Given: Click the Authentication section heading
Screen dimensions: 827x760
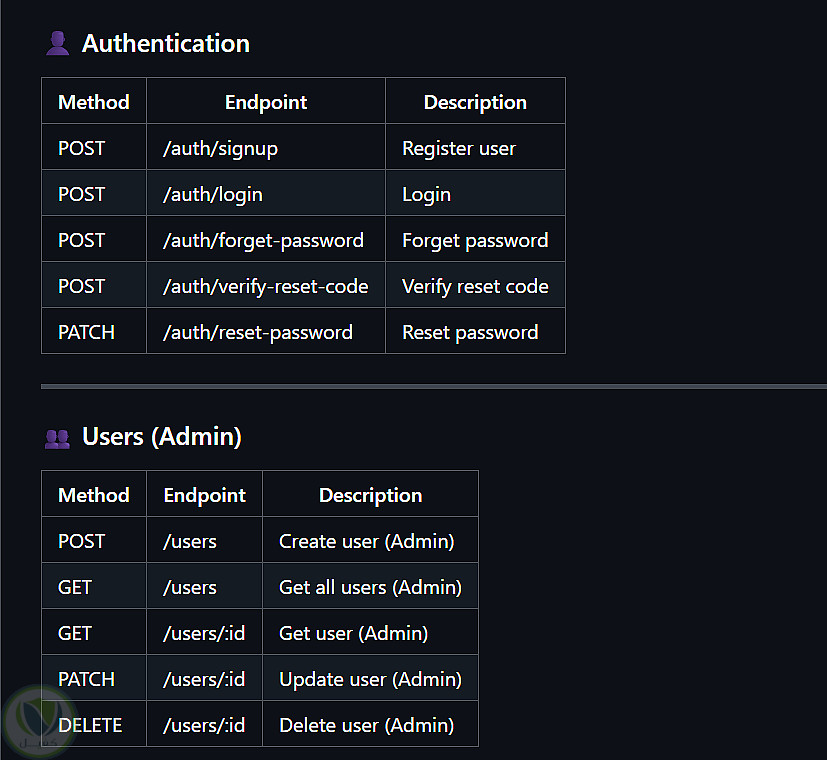Looking at the screenshot, I should point(166,43).
